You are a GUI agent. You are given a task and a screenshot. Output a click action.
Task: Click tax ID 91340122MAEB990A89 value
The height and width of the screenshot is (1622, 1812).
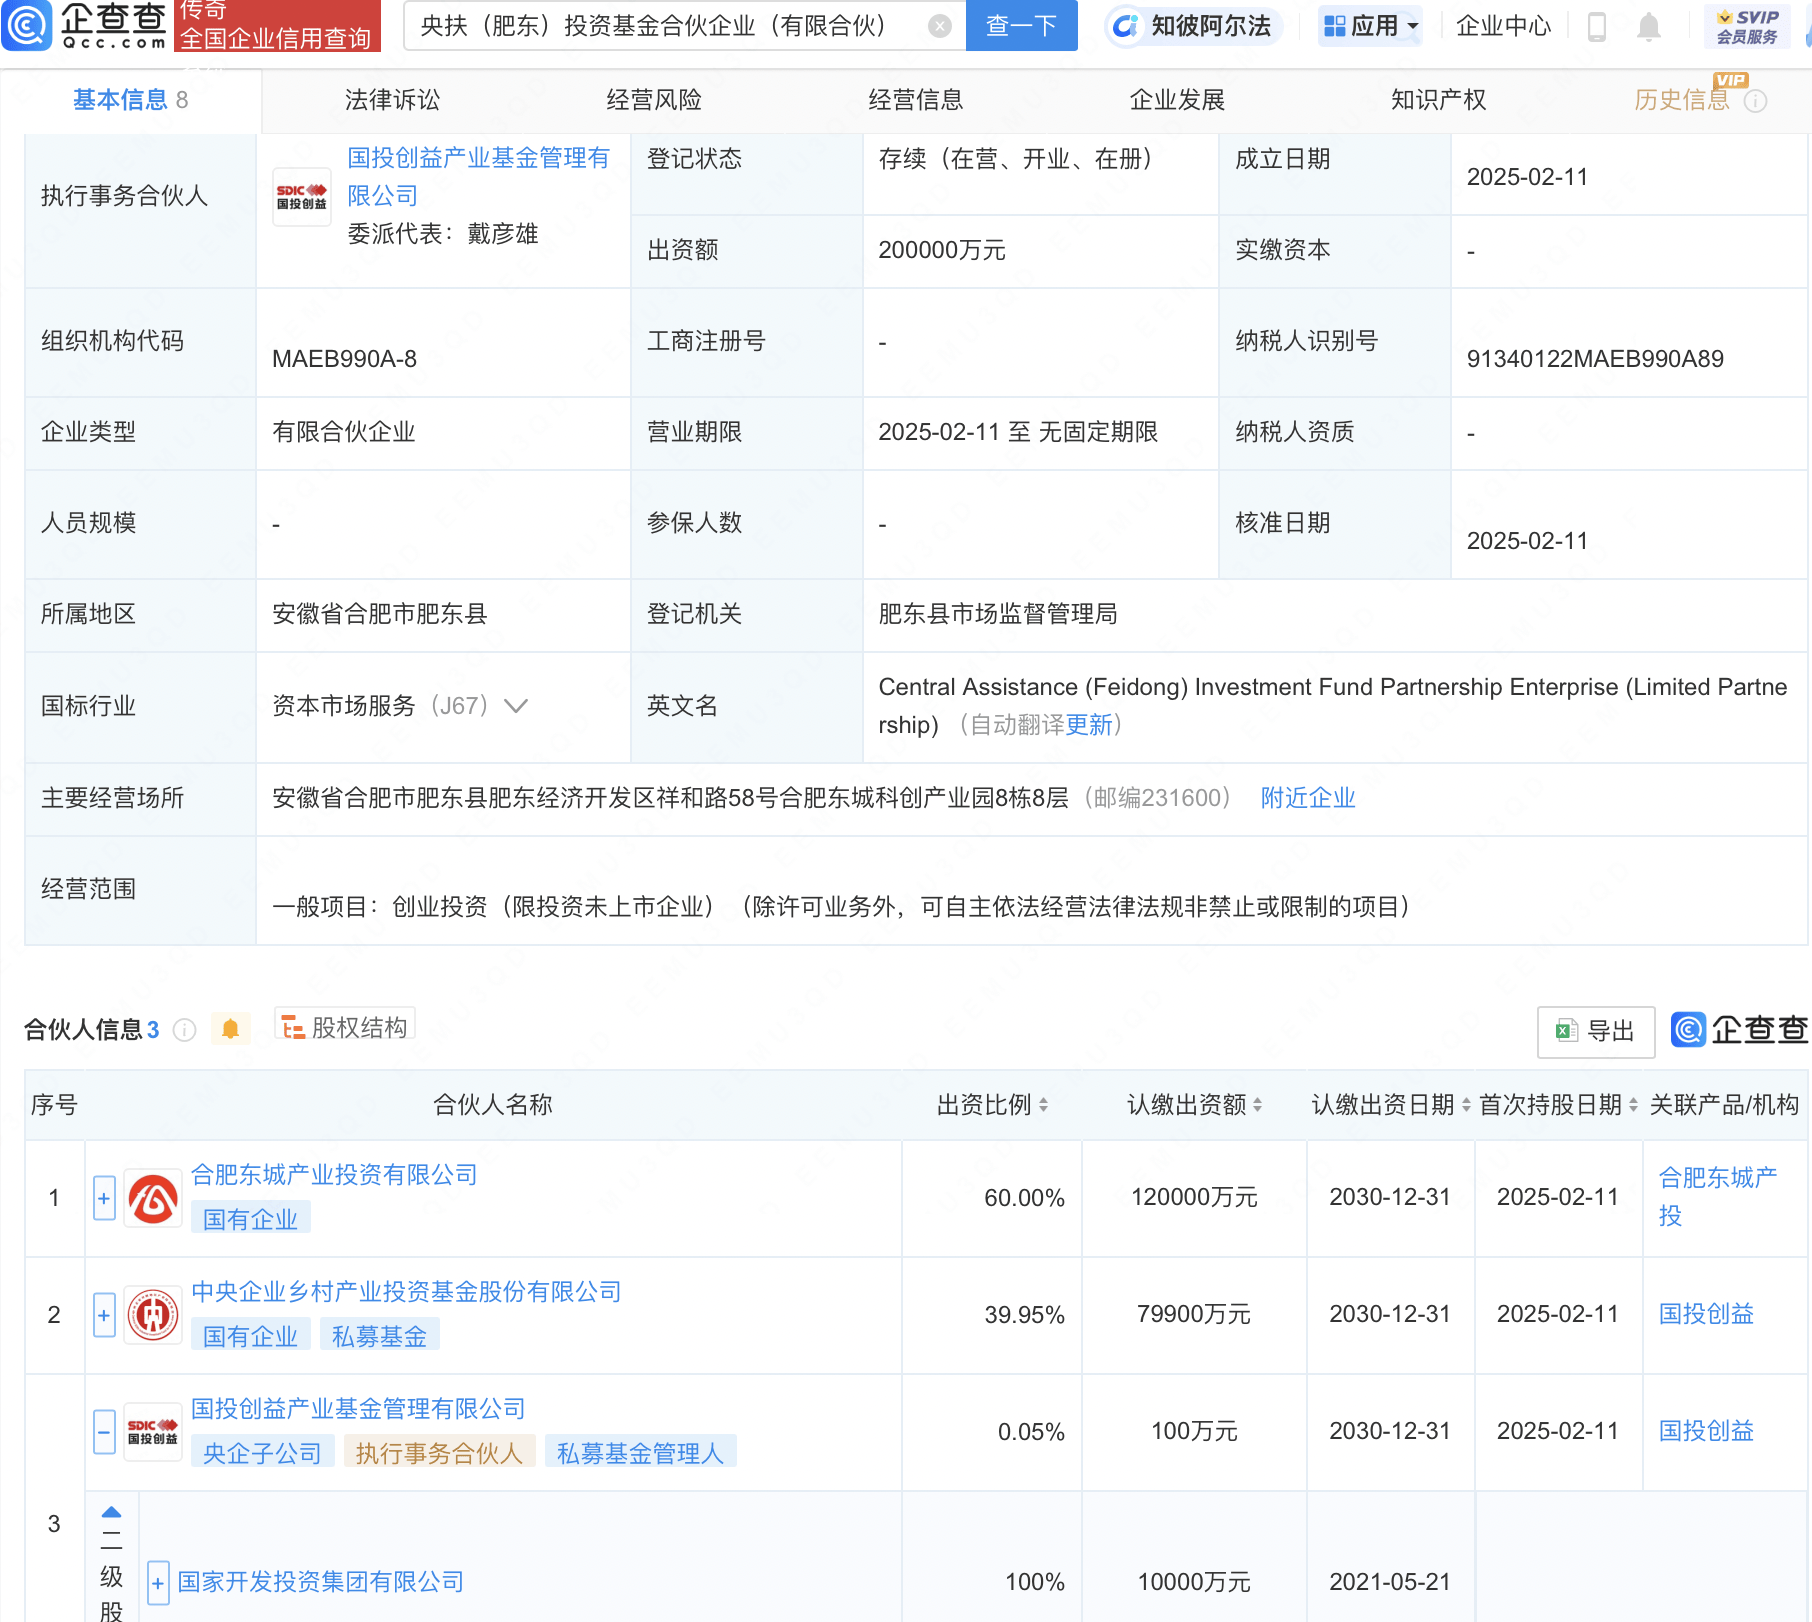click(1595, 359)
